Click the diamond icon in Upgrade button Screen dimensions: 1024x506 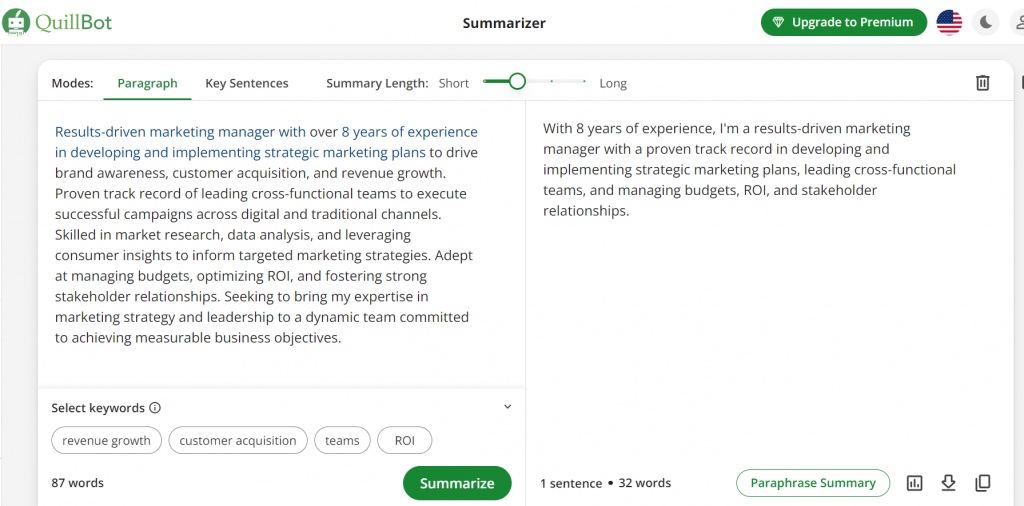(778, 23)
